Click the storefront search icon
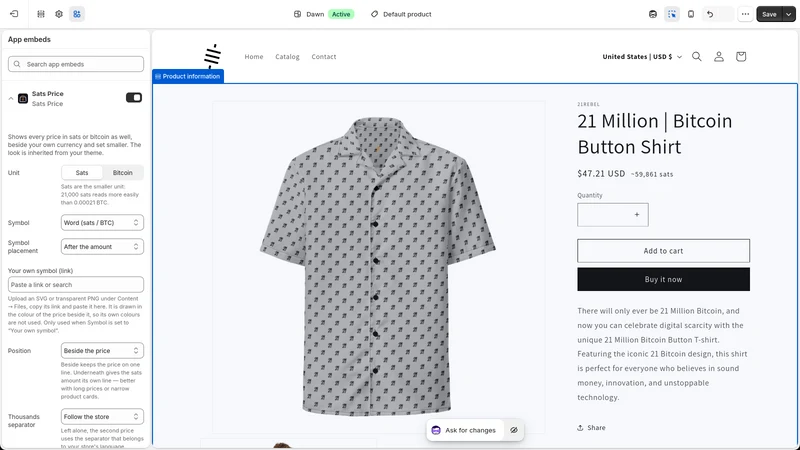 [x=696, y=57]
